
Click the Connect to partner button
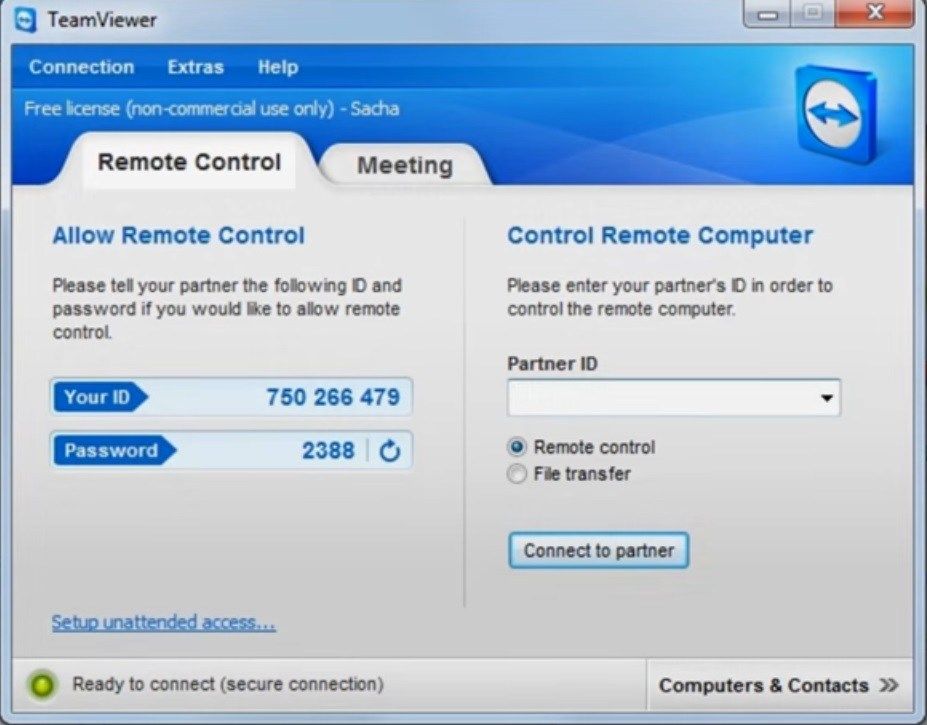coord(599,551)
